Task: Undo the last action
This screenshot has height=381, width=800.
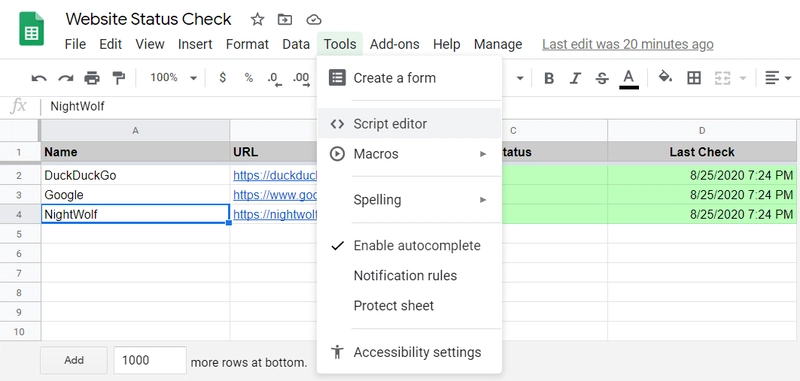Action: [x=39, y=78]
